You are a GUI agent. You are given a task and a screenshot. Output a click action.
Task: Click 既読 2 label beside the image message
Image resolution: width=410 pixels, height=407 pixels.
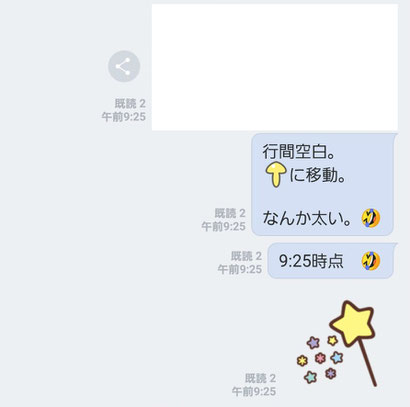pos(130,103)
